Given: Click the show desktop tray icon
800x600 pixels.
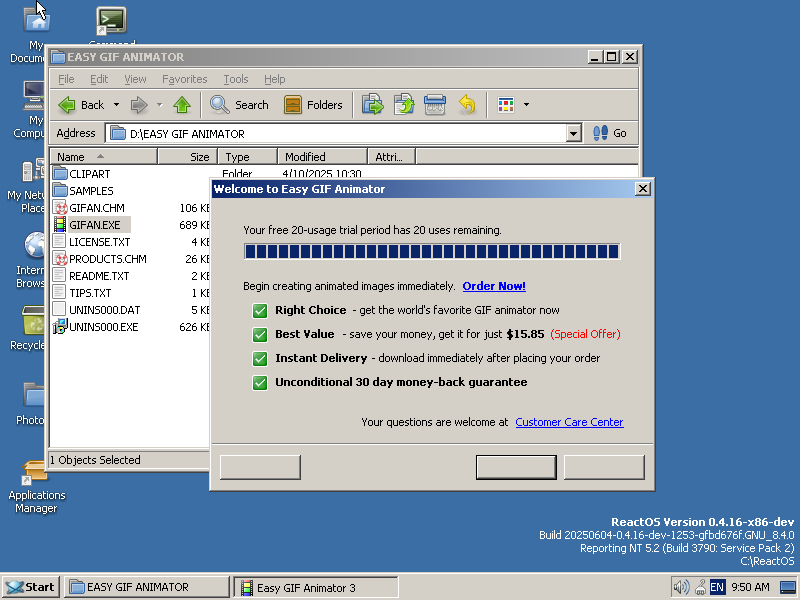Looking at the screenshot, I should [x=788, y=587].
